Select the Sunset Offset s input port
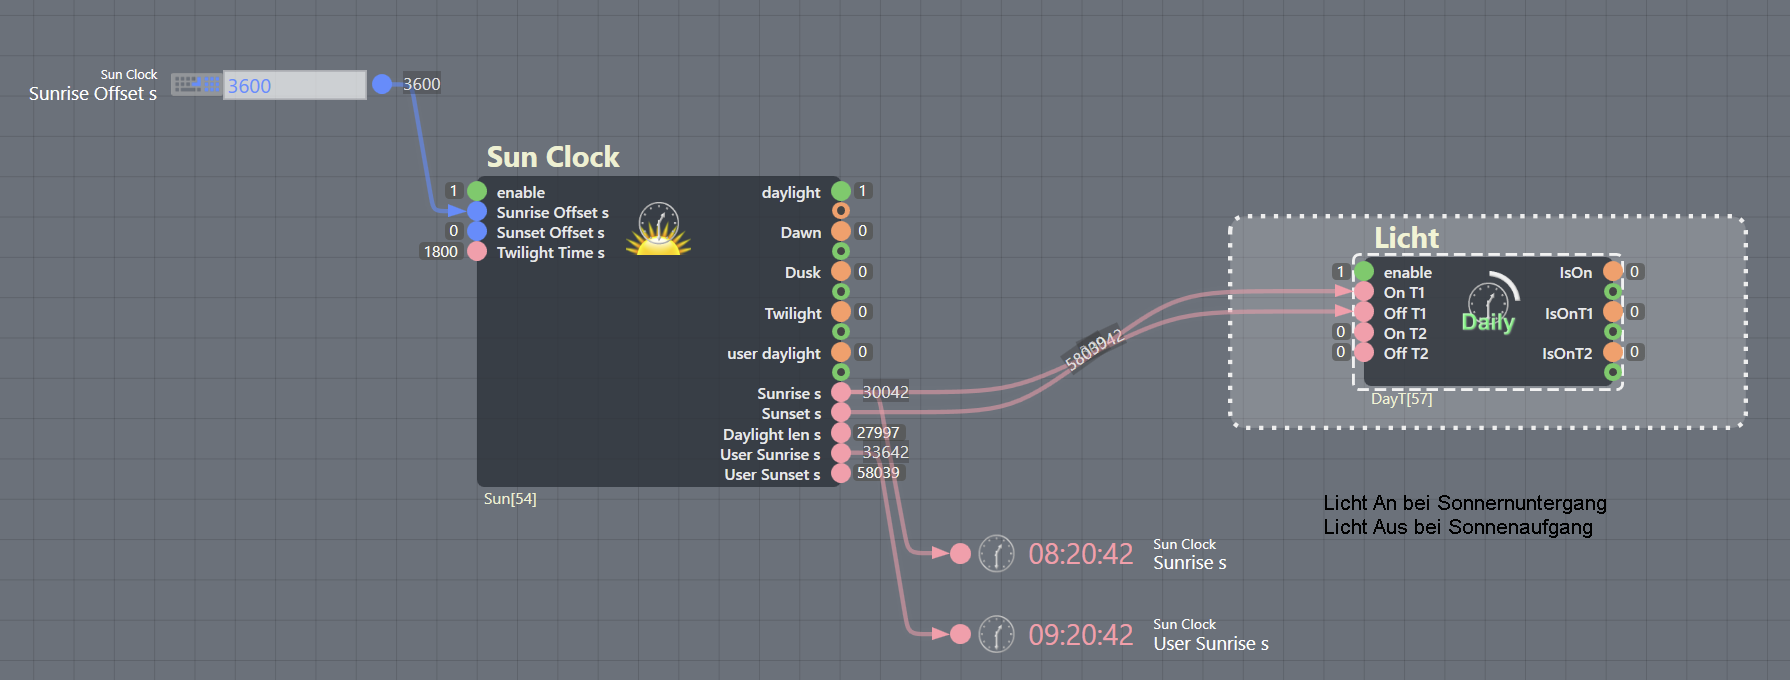This screenshot has width=1790, height=680. click(x=477, y=232)
